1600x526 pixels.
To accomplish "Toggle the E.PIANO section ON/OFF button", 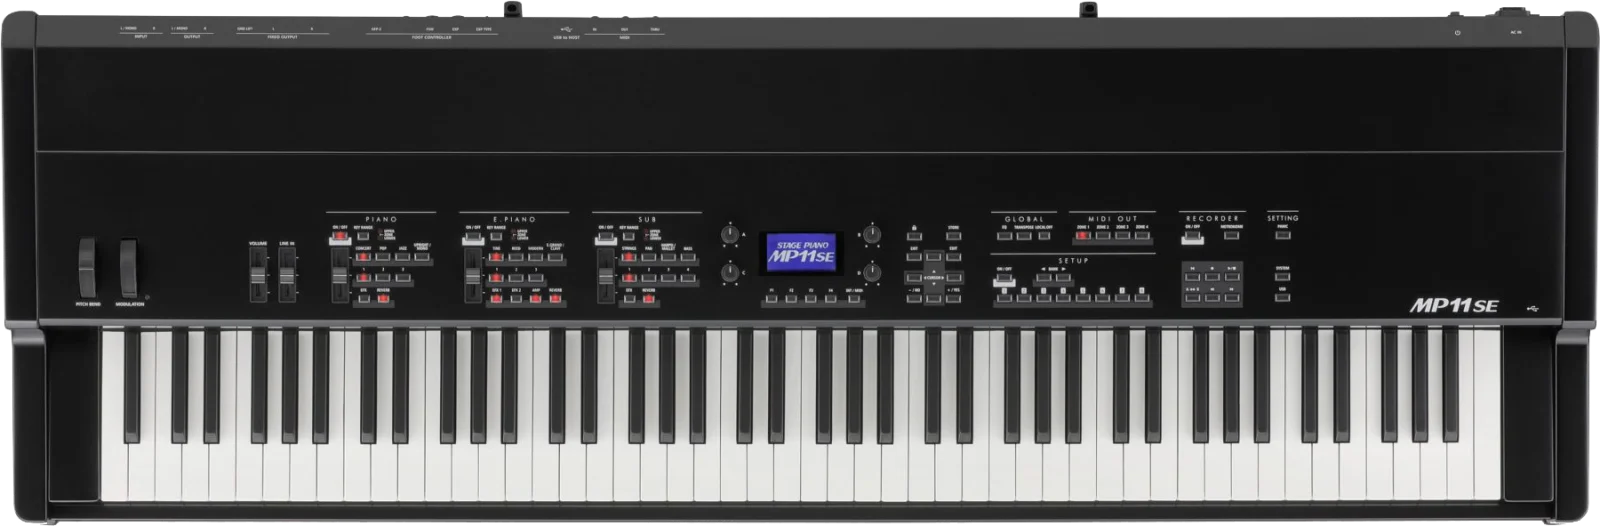I will pos(473,236).
